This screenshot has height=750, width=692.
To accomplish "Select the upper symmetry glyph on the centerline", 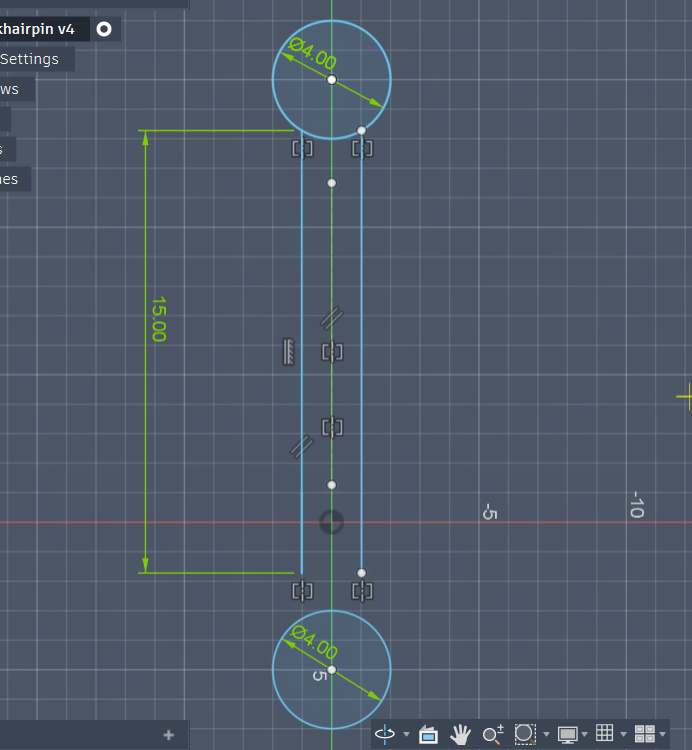I will 332,352.
